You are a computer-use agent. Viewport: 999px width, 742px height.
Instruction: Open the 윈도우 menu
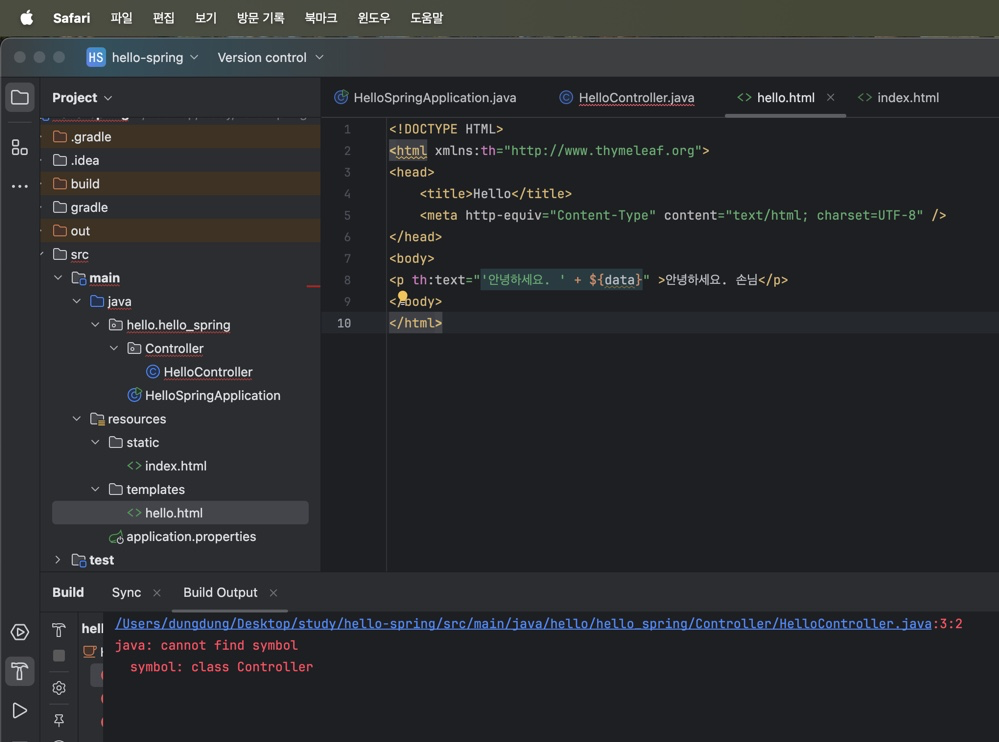[x=373, y=18]
